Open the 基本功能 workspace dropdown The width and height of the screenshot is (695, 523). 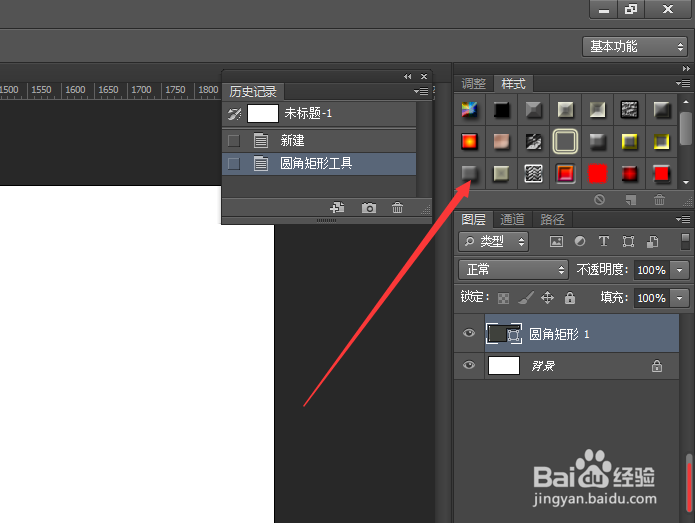pyautogui.click(x=635, y=47)
